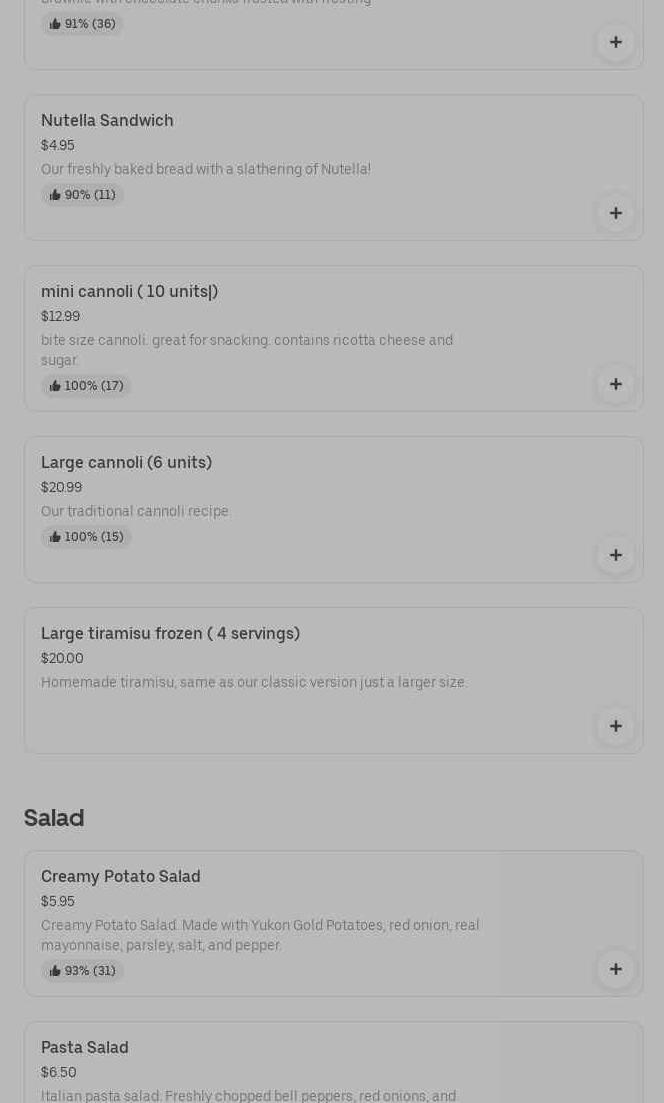Open Large tiramisu frozen item details
Image resolution: width=664 pixels, height=1103 pixels.
pos(170,634)
